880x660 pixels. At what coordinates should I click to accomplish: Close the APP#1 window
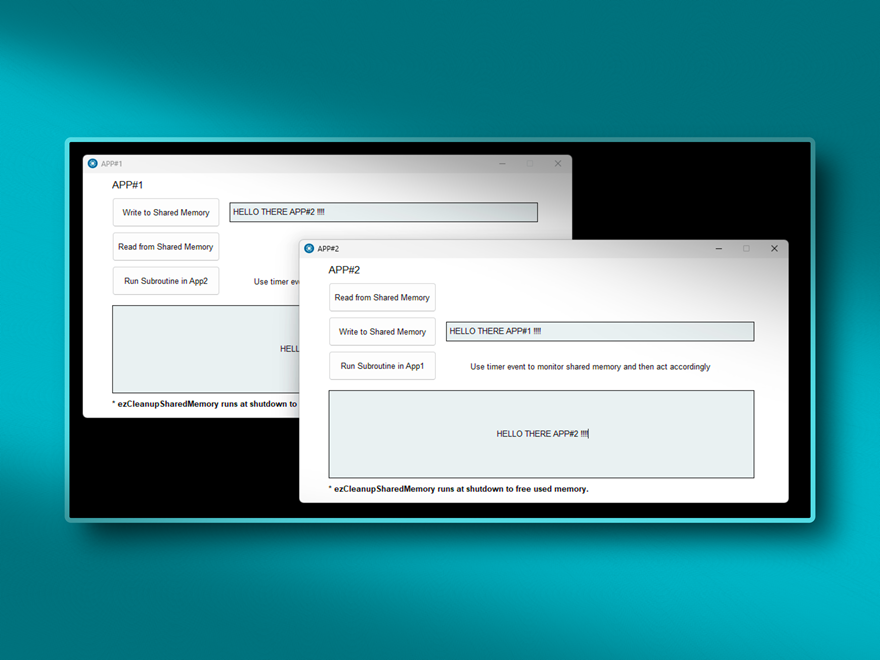(558, 164)
